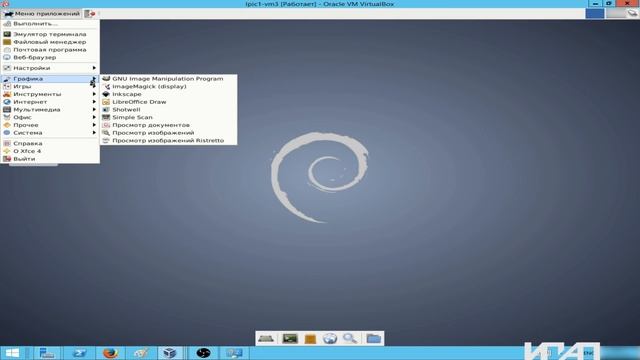Image resolution: width=640 pixels, height=360 pixels.
Task: Click the top-right panel tray icon
Action: pos(633,13)
